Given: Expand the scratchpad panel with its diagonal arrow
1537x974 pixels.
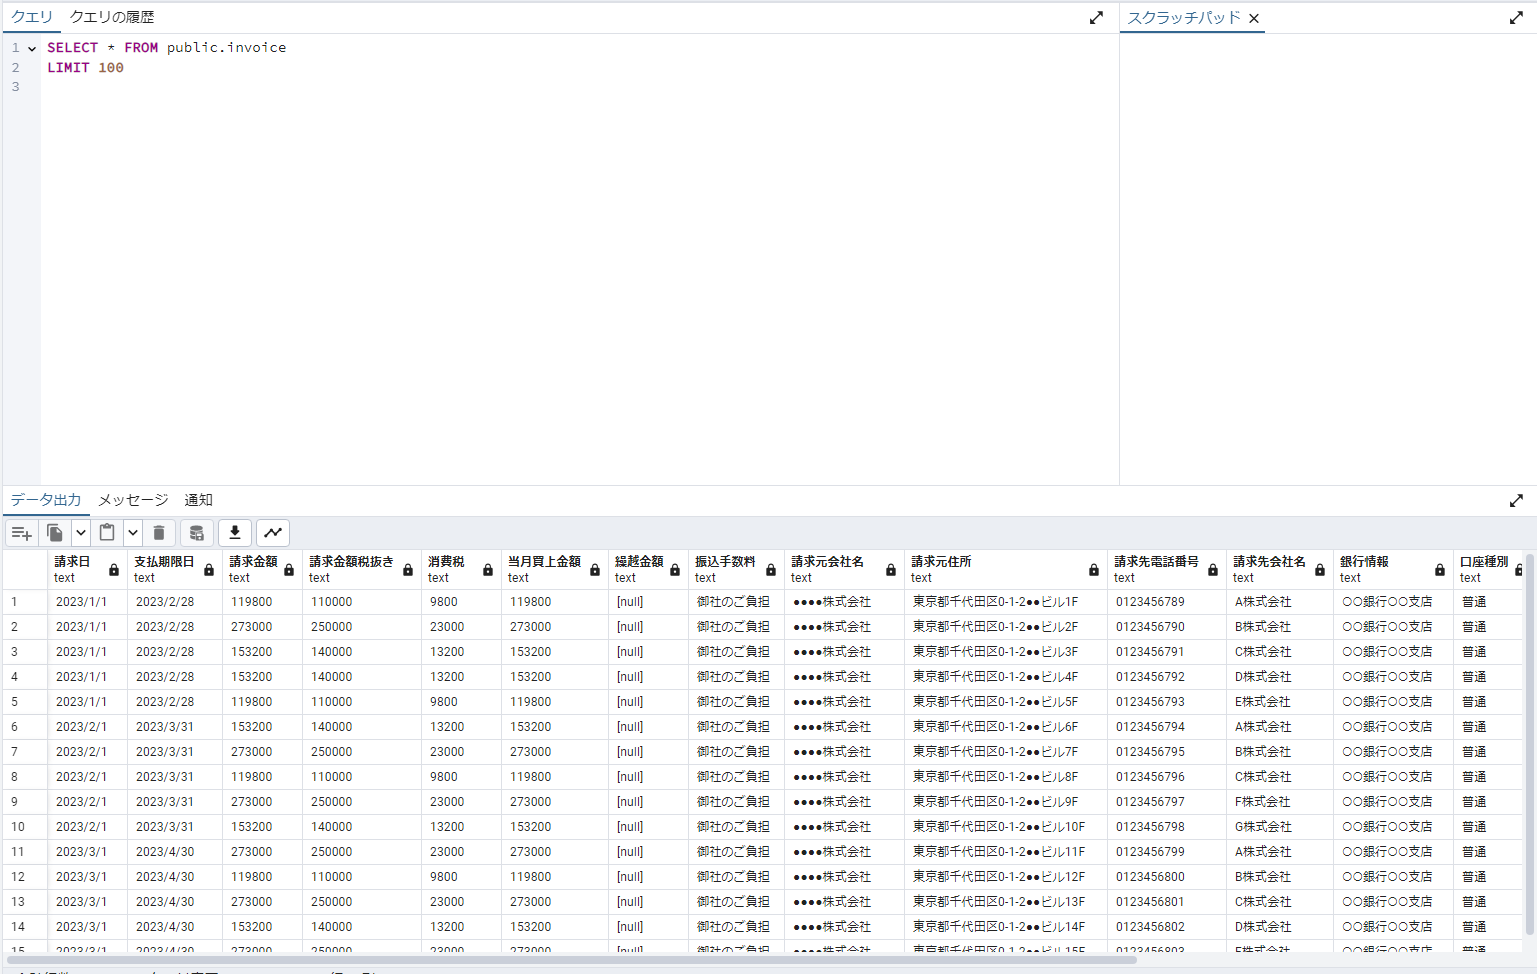Looking at the screenshot, I should [1517, 17].
